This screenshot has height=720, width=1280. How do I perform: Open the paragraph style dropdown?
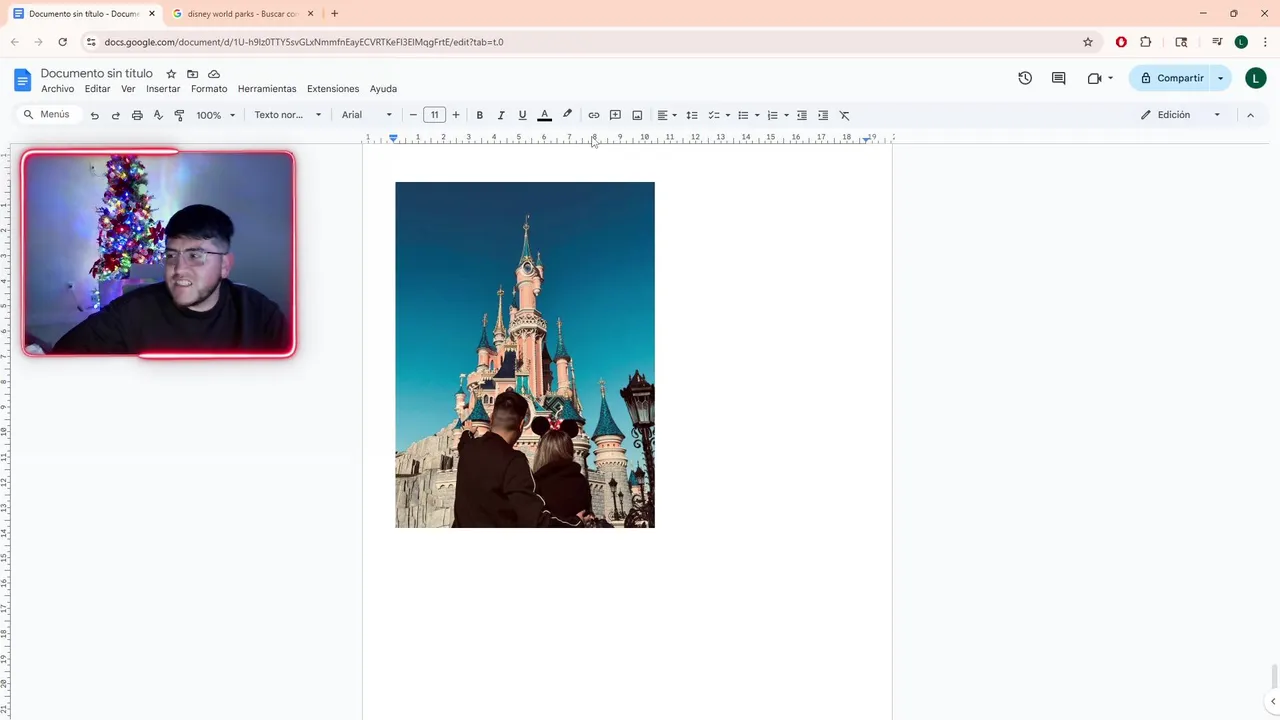[288, 115]
